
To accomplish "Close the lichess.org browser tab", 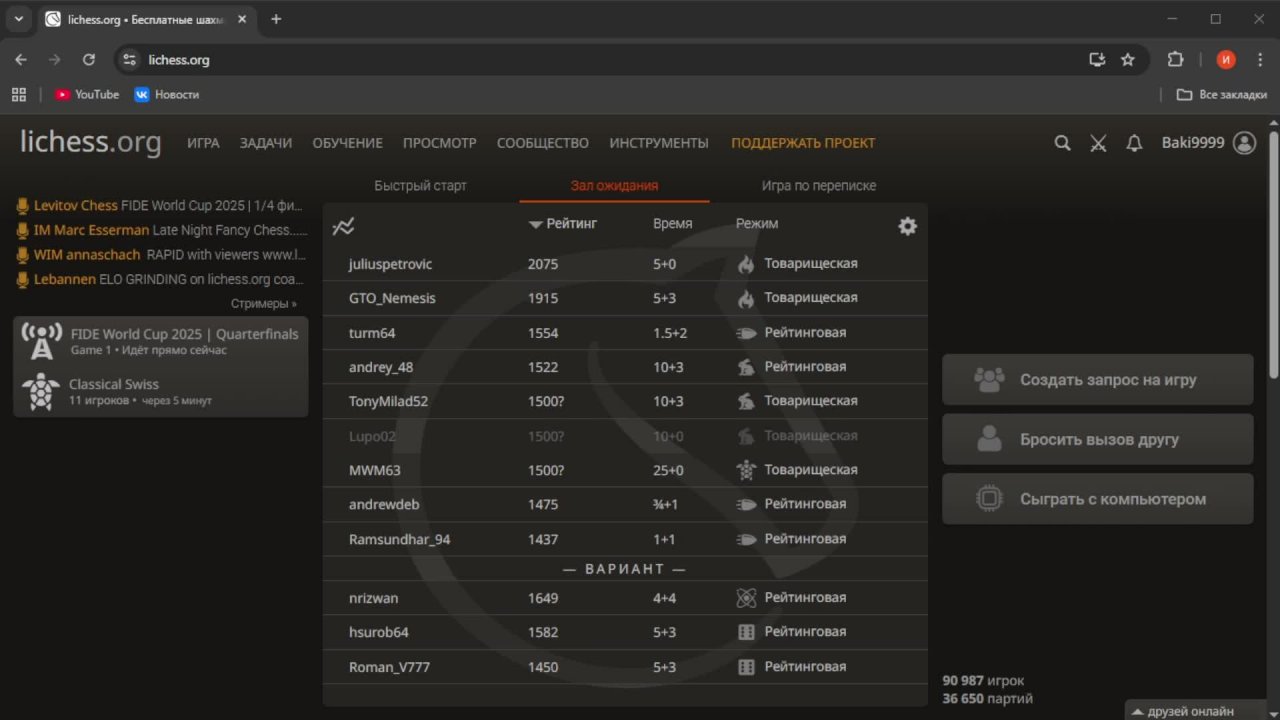I will [242, 19].
